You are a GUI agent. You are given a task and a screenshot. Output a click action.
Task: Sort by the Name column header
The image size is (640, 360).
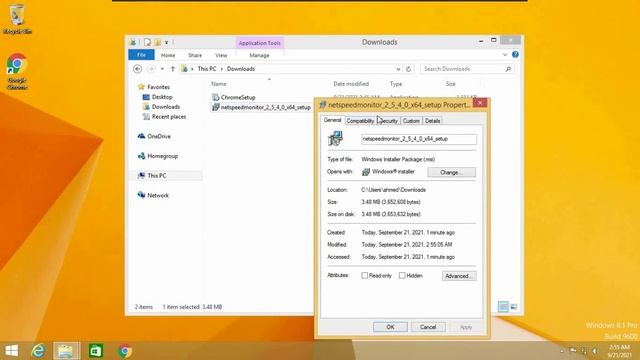pyautogui.click(x=218, y=84)
